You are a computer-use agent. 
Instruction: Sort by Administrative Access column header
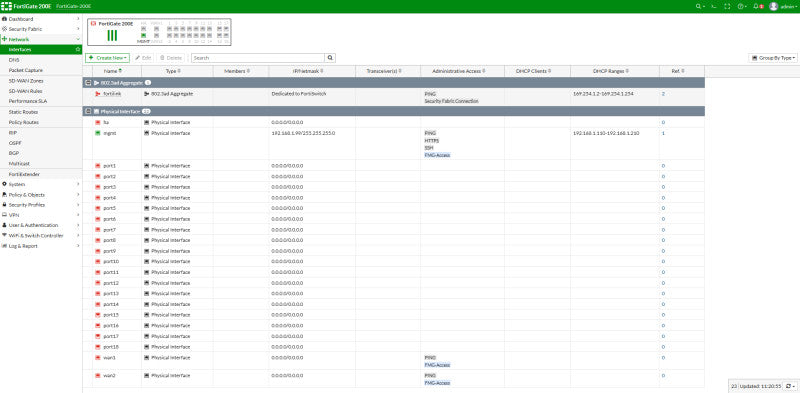[462, 71]
